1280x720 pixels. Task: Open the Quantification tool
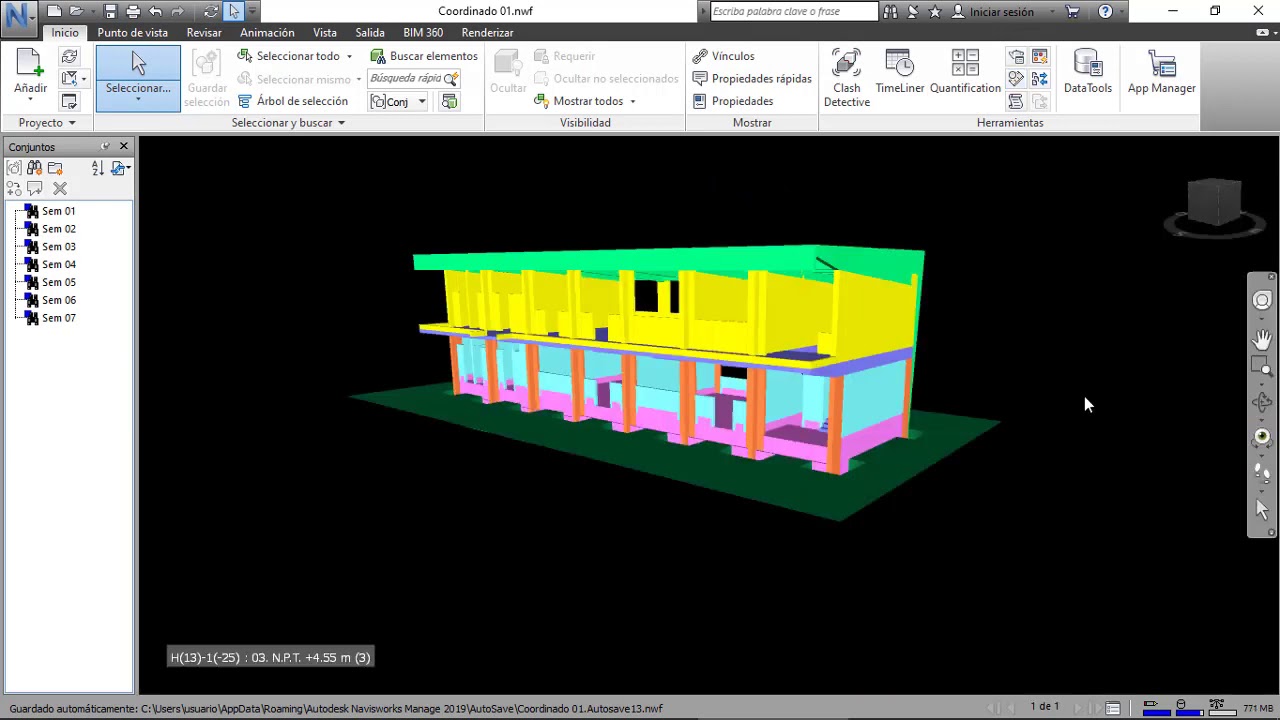pyautogui.click(x=965, y=72)
